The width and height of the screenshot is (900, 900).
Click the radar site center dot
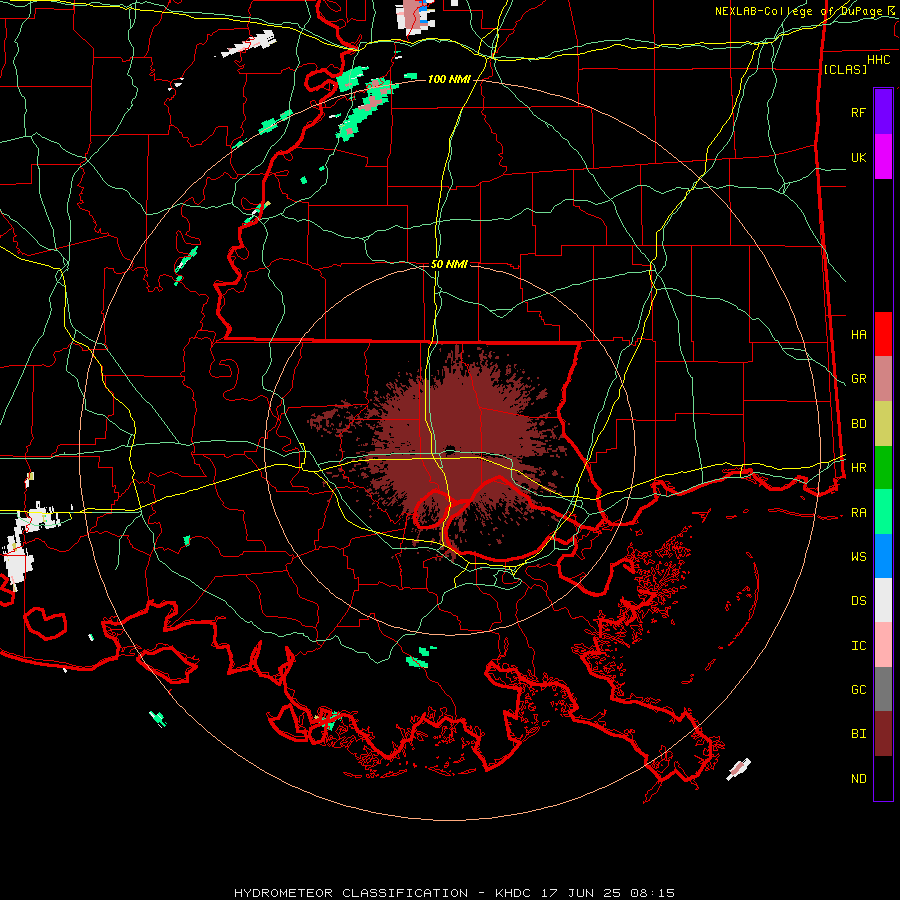tap(449, 449)
